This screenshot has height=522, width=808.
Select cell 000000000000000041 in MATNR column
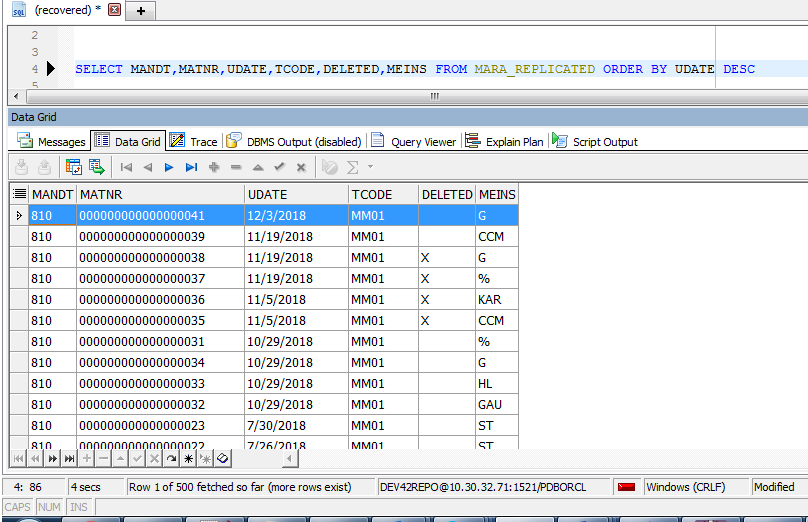160,215
